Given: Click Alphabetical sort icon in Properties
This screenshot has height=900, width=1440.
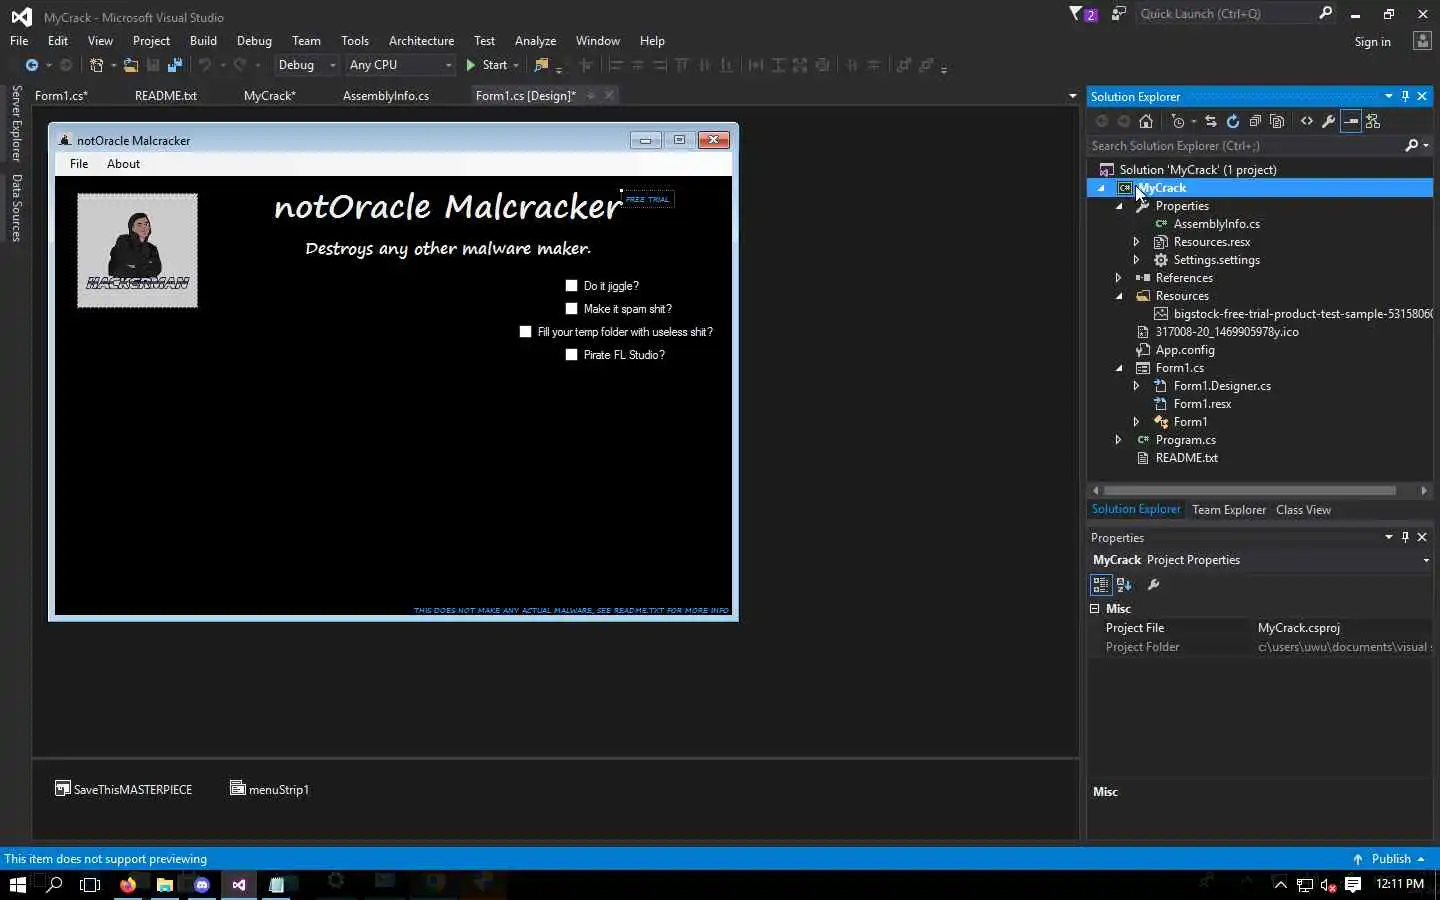Looking at the screenshot, I should point(1124,585).
